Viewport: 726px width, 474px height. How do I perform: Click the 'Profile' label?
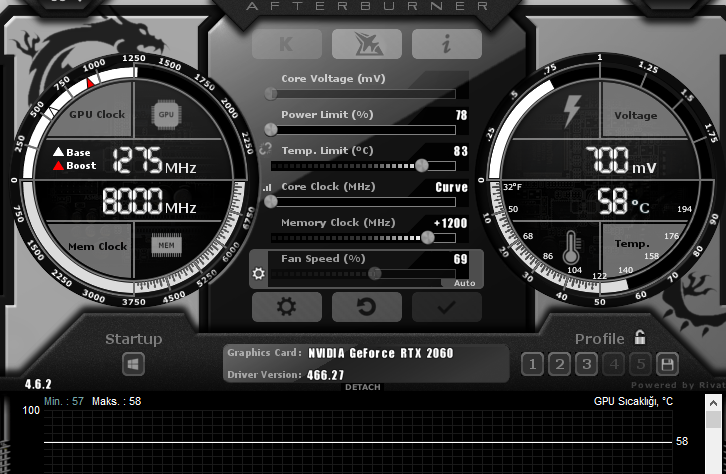(600, 339)
